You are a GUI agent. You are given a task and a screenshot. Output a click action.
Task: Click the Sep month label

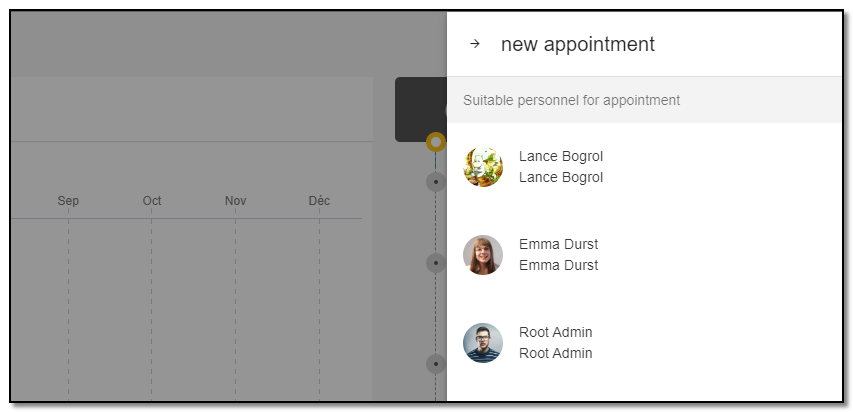tap(68, 201)
